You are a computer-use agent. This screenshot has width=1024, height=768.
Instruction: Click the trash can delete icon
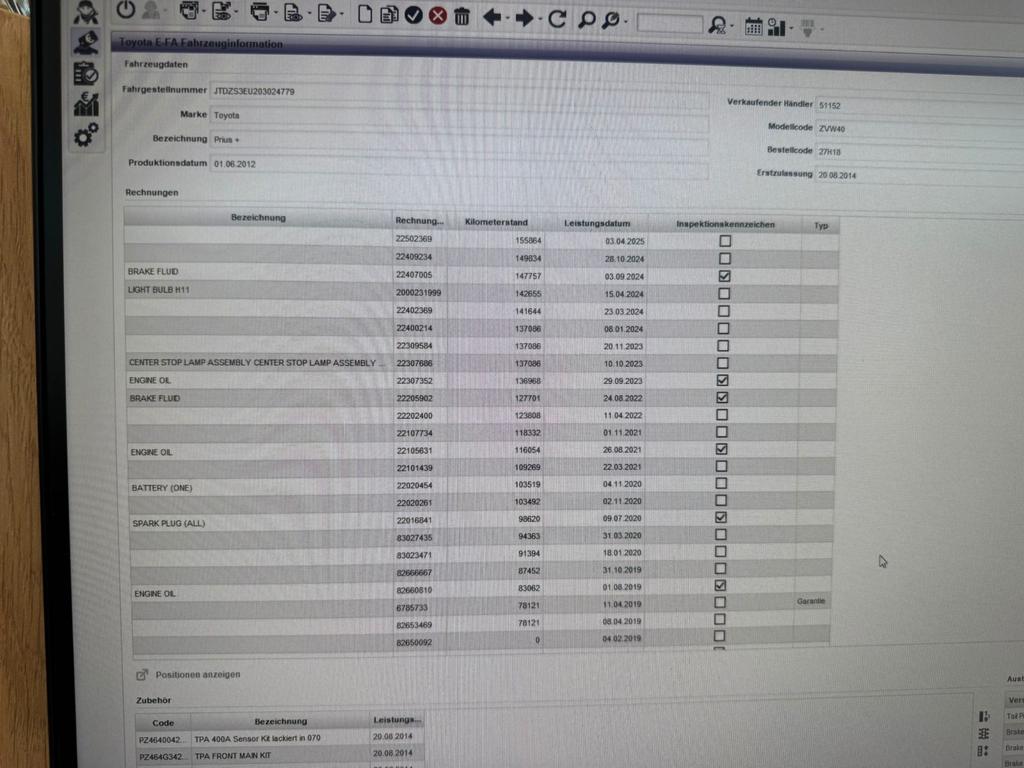click(462, 17)
